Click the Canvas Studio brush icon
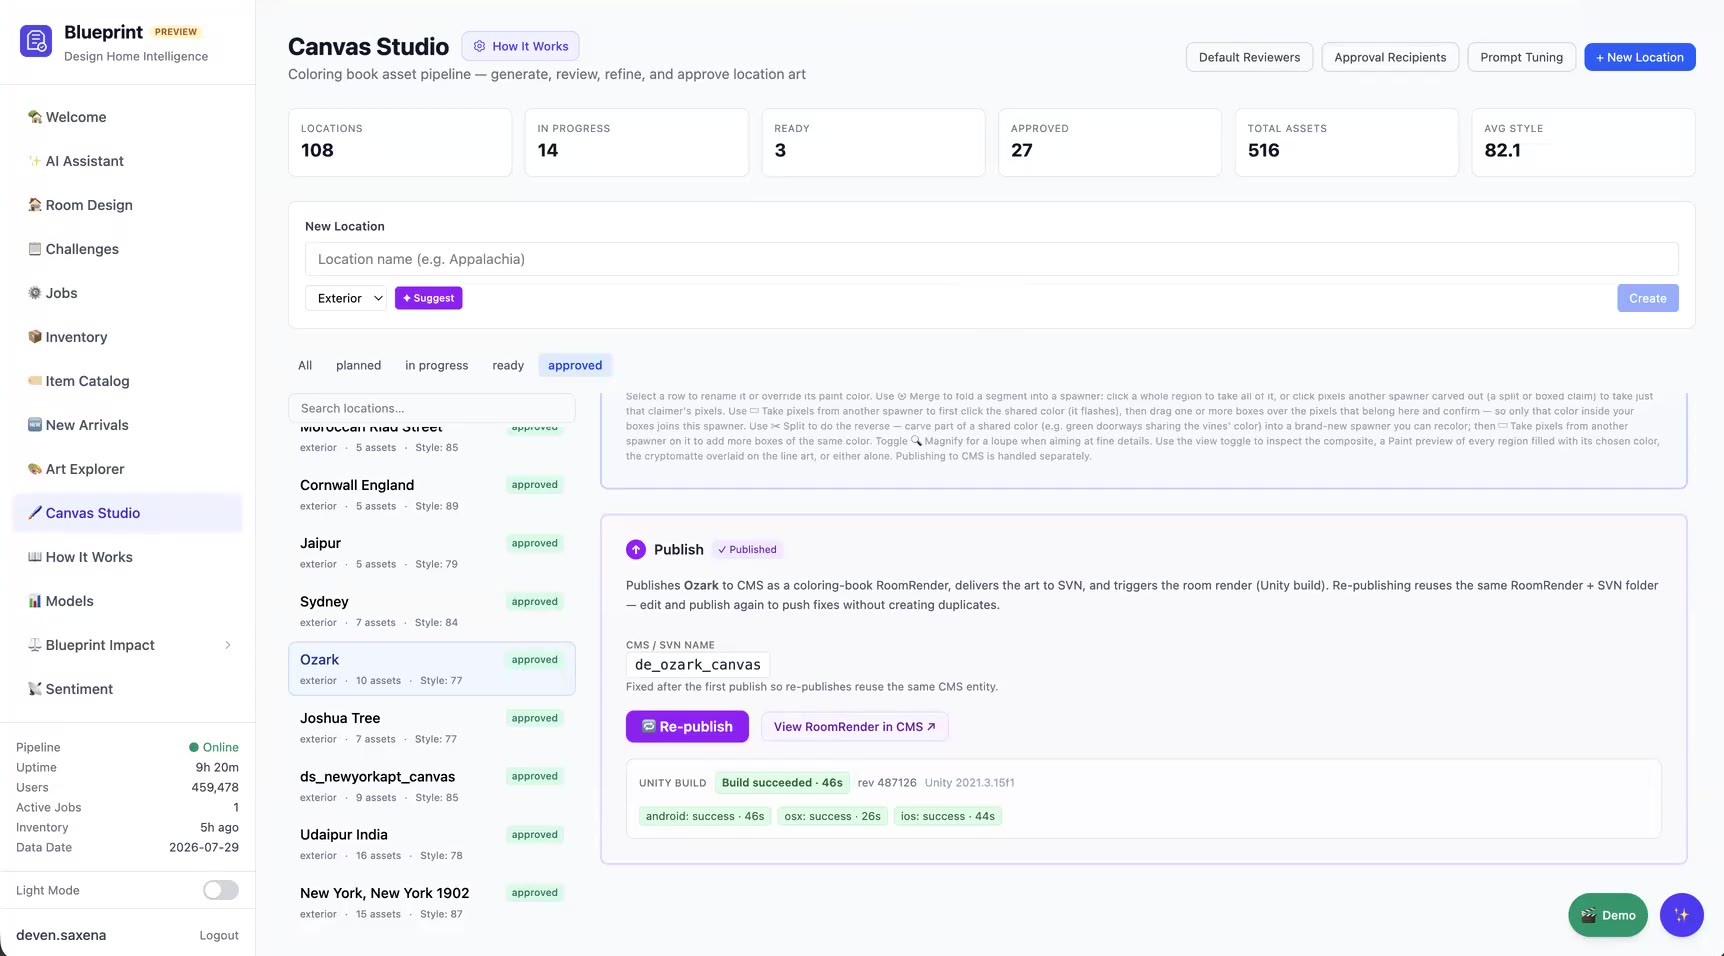The image size is (1724, 956). point(35,513)
